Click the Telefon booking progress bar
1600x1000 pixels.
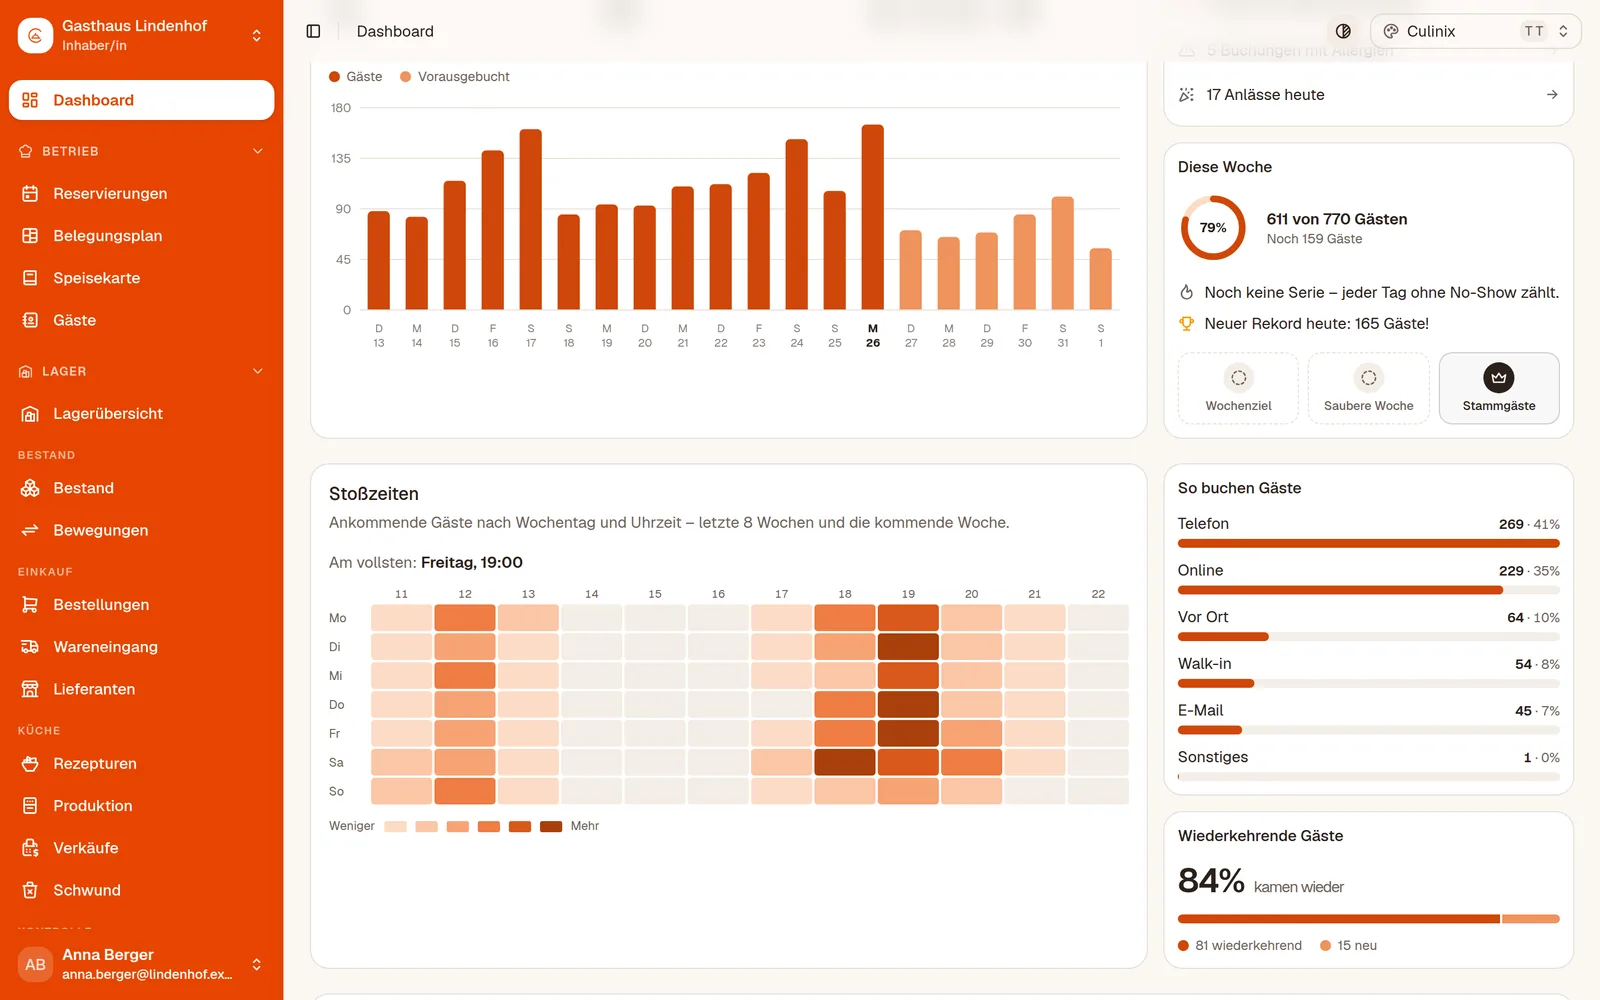point(1368,544)
